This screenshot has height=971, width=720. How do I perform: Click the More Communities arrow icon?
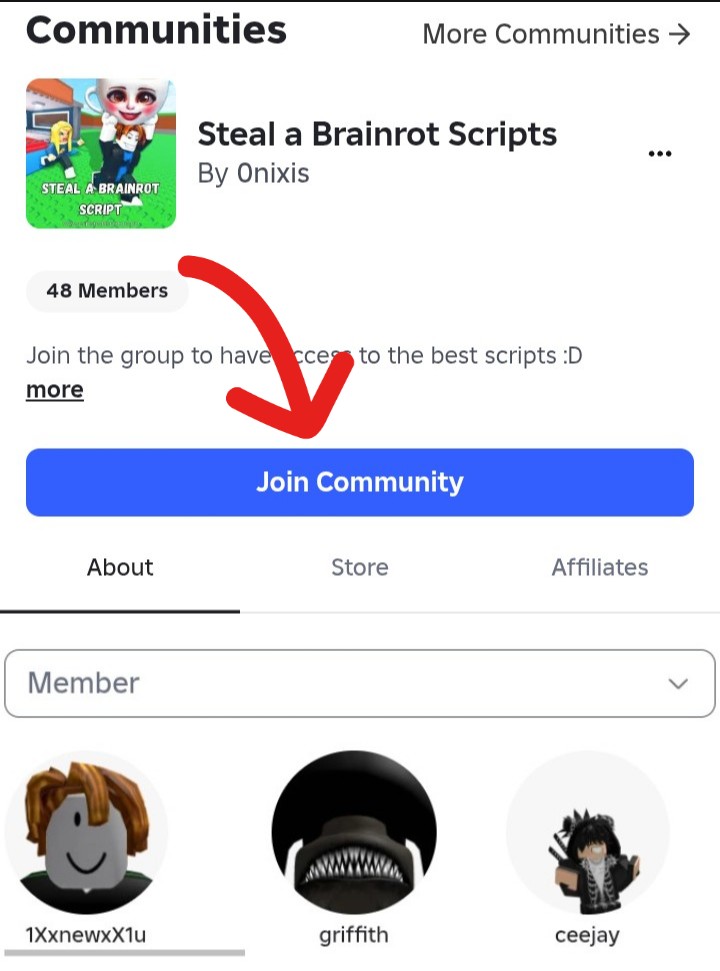pos(680,35)
